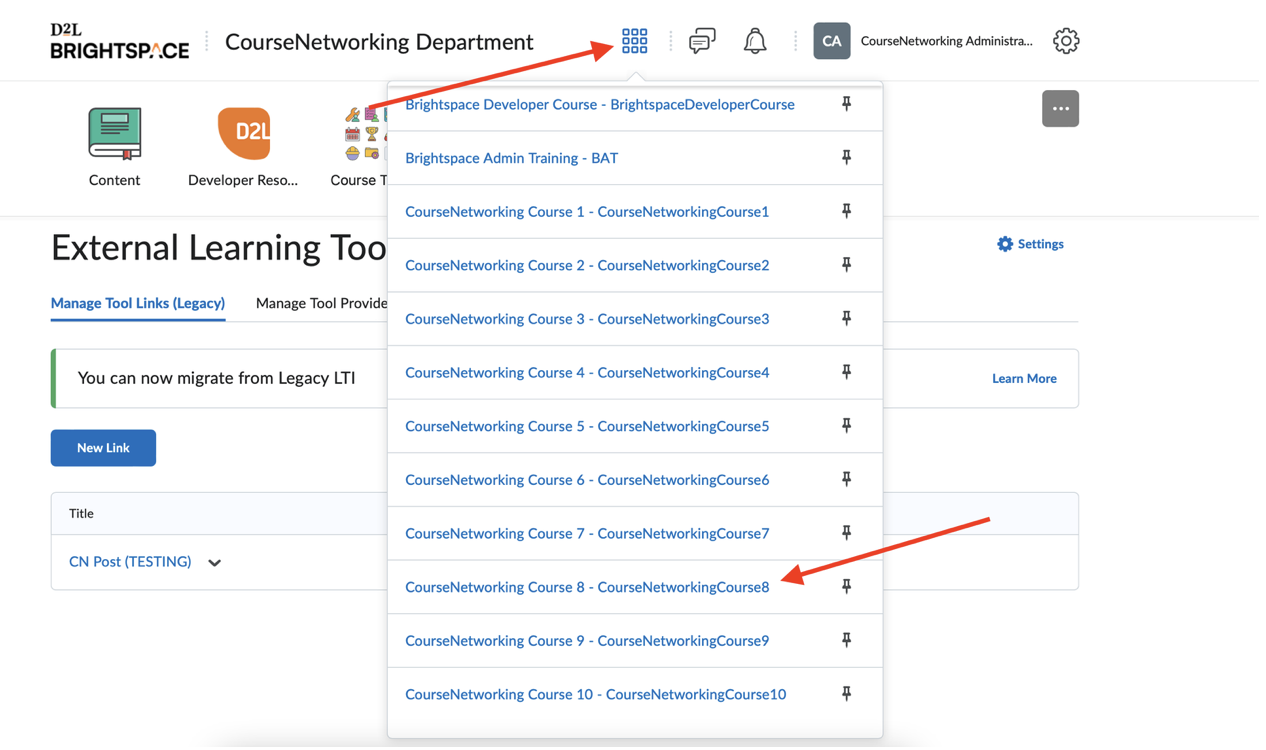Switch to Manage Tool Links (Legacy) tab

(138, 303)
